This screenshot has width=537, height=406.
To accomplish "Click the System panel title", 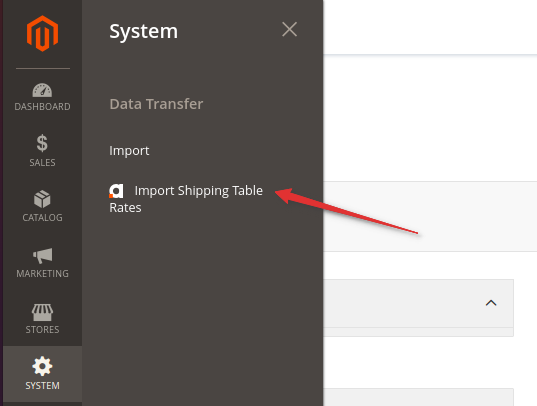I will point(143,32).
